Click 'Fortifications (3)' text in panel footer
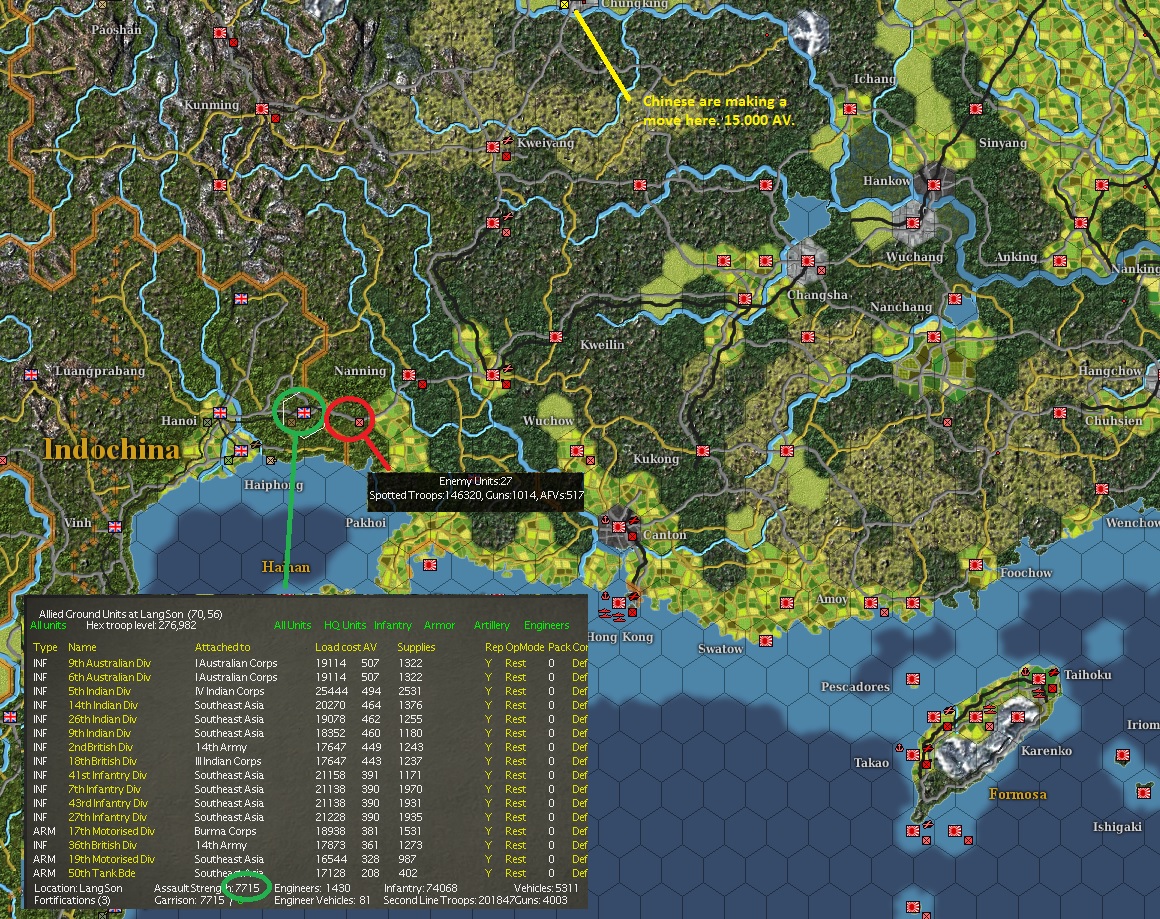The height and width of the screenshot is (919, 1160). [x=72, y=901]
